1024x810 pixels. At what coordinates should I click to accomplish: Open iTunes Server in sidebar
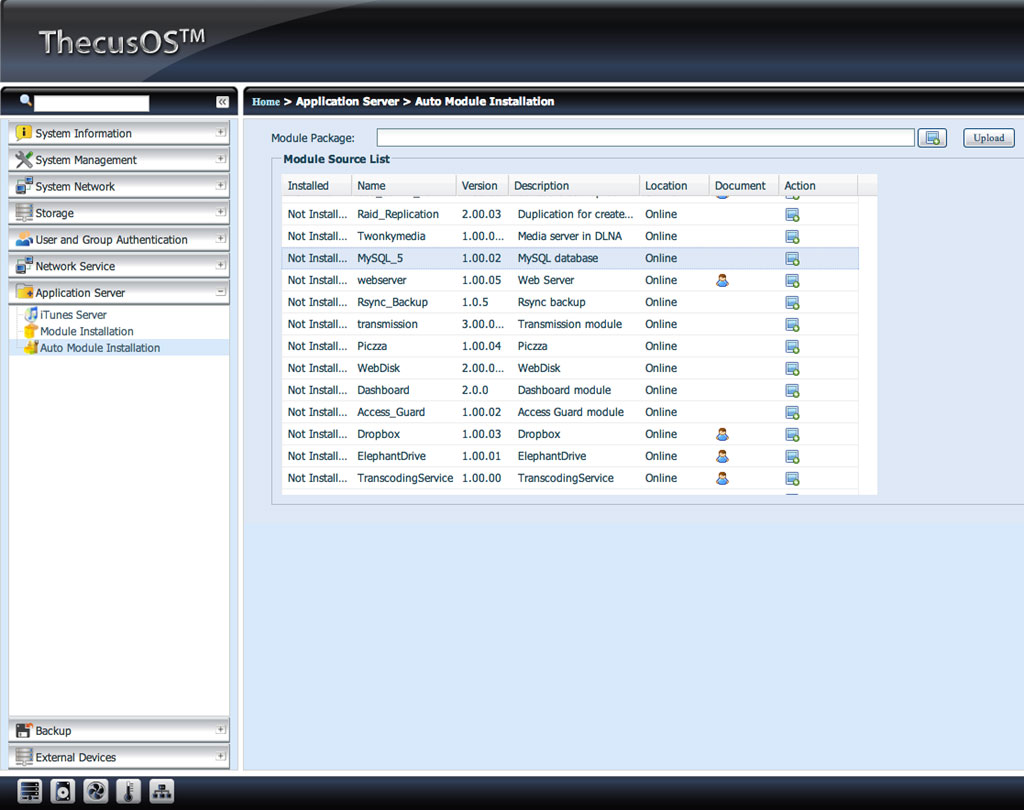[x=73, y=315]
